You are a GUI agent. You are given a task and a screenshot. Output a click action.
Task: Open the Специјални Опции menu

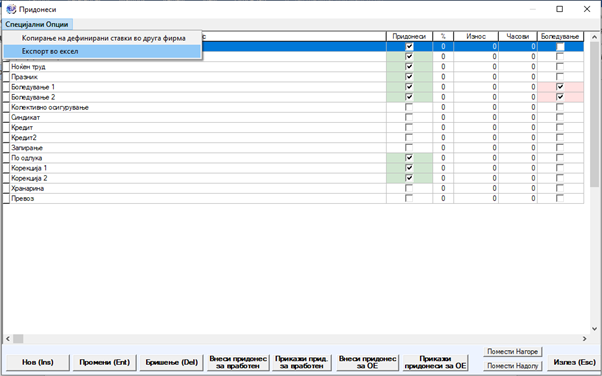37,24
